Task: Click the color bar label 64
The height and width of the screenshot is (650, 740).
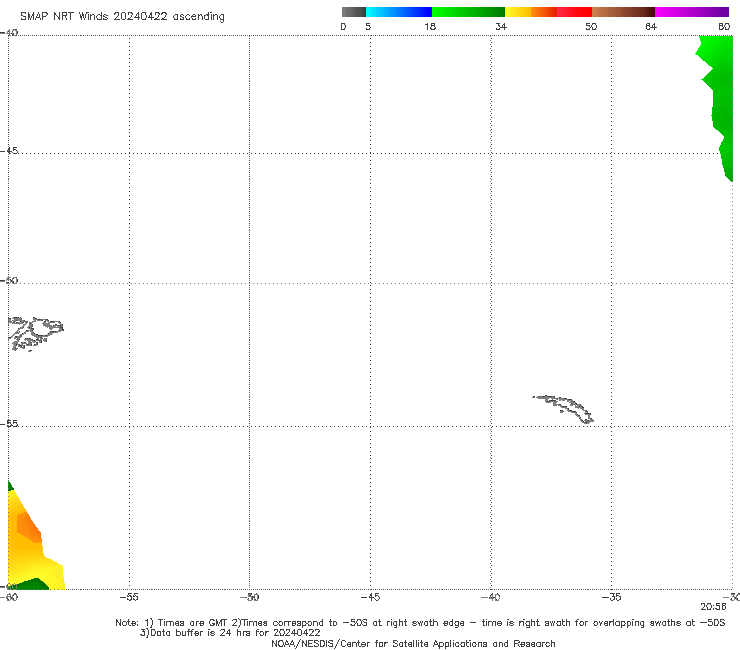Action: click(651, 26)
